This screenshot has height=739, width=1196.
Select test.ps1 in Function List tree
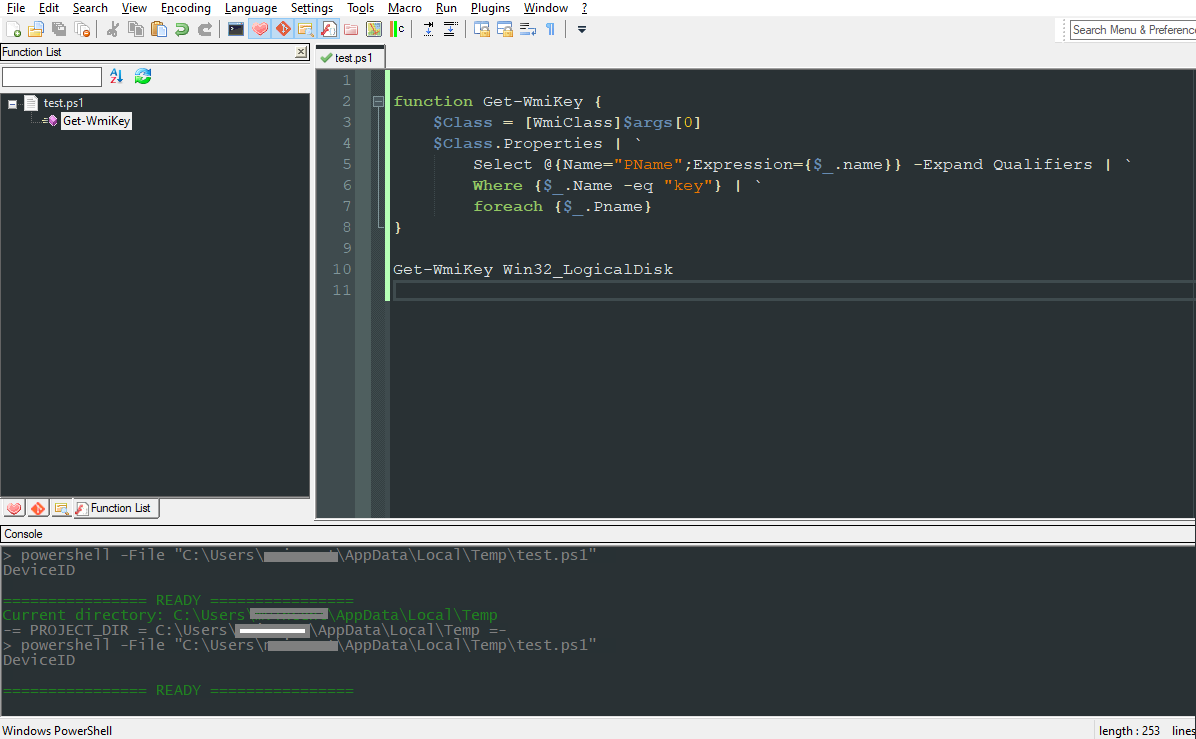tap(63, 103)
